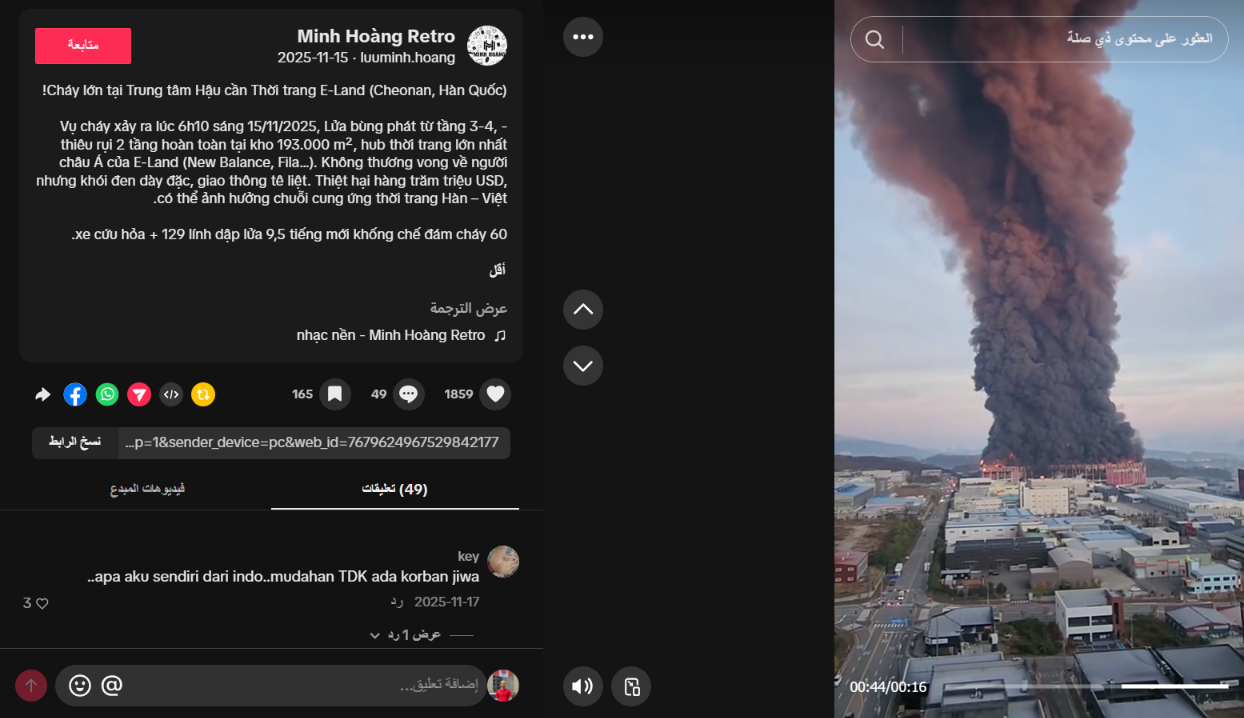Click the share arrow icon
The height and width of the screenshot is (718, 1244).
43,394
